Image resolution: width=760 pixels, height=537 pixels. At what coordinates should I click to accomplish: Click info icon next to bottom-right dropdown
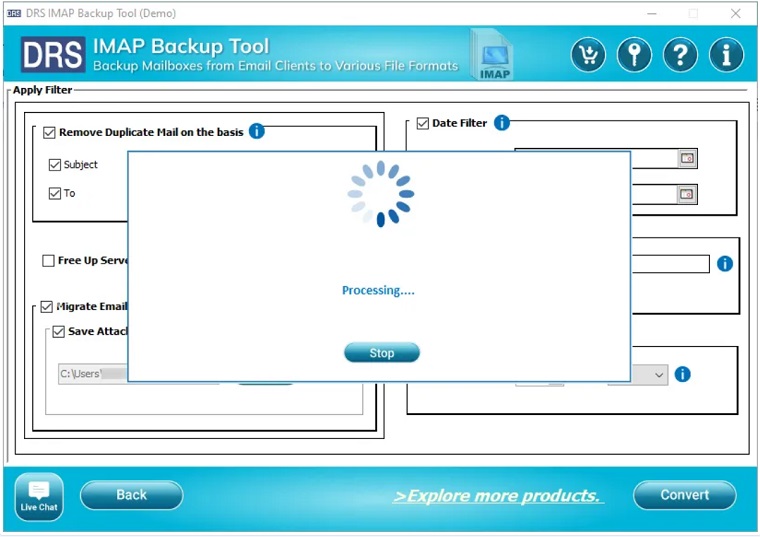click(682, 374)
